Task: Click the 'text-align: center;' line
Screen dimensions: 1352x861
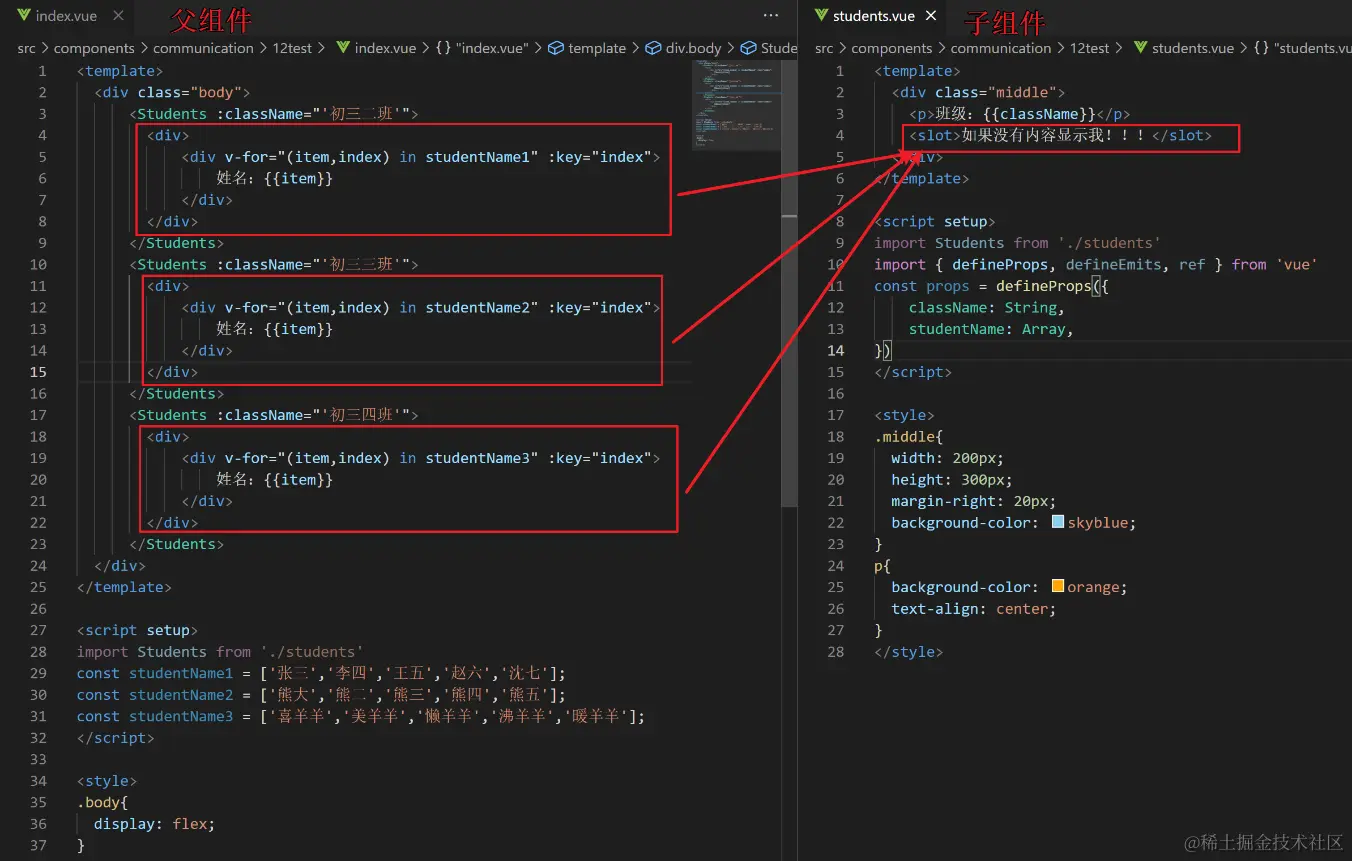Action: coord(973,609)
